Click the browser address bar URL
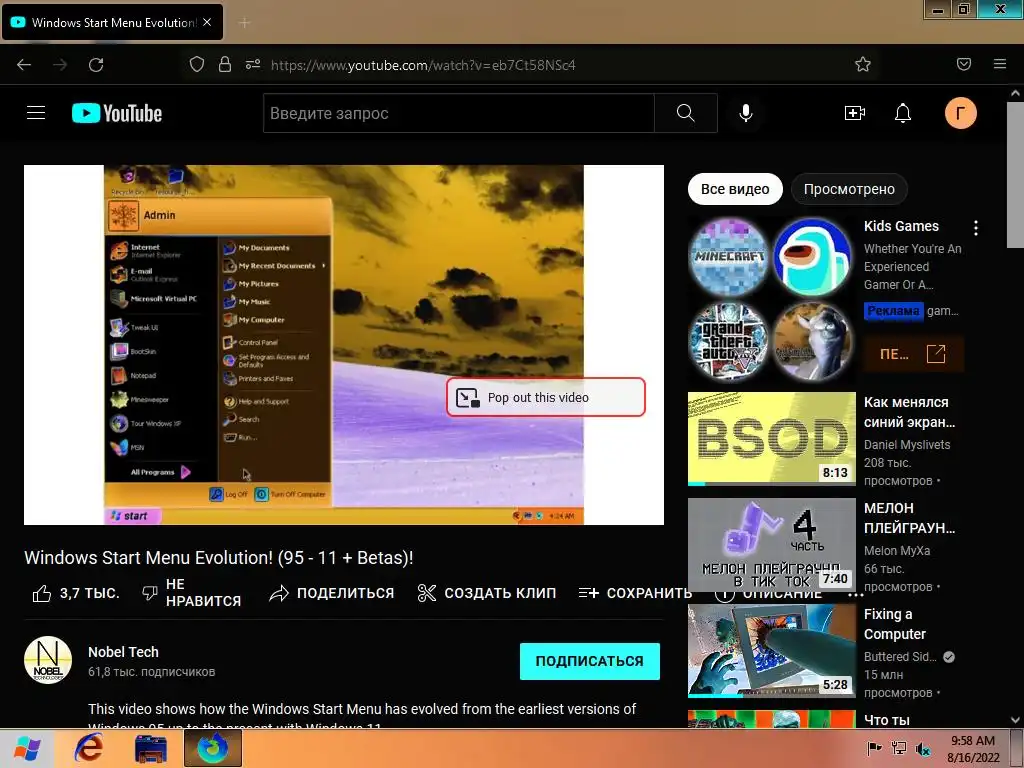 (x=423, y=65)
